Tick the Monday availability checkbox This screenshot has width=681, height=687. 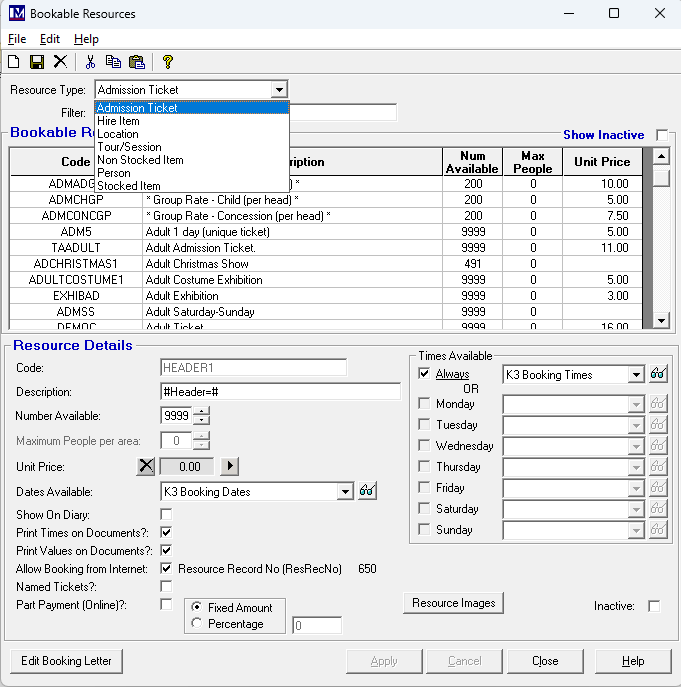click(x=424, y=404)
